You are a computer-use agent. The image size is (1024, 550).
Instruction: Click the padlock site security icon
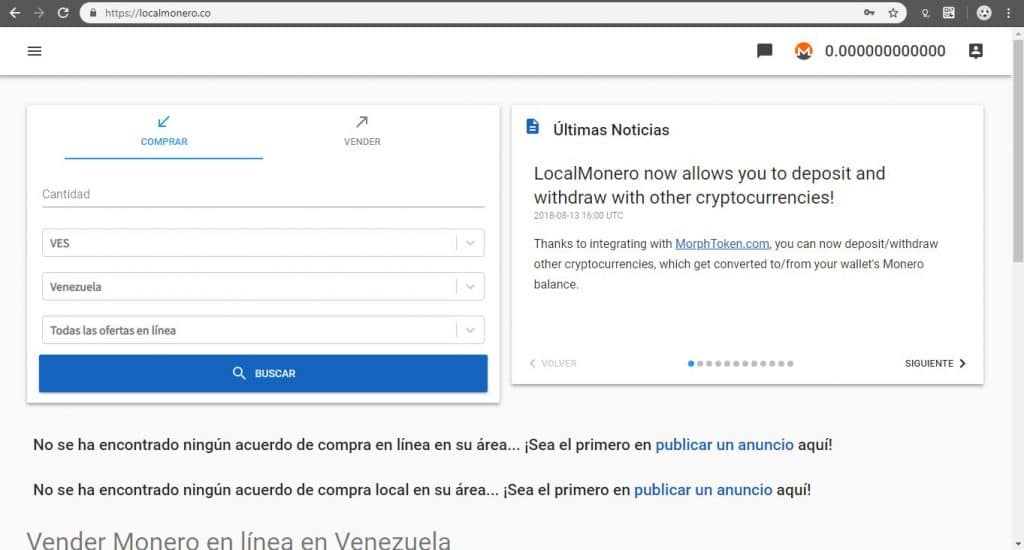pos(93,12)
